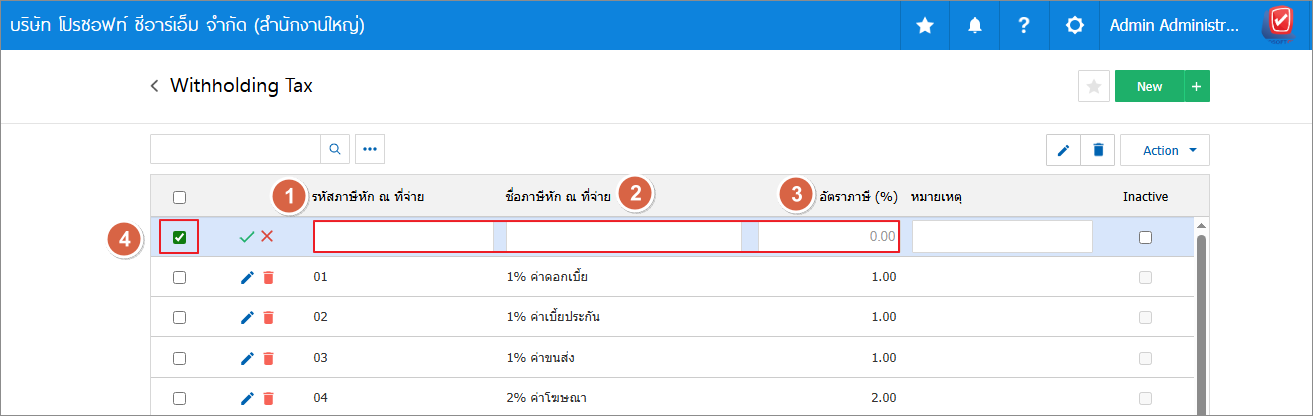
Task: Expand the Action dropdown
Action: [1165, 150]
